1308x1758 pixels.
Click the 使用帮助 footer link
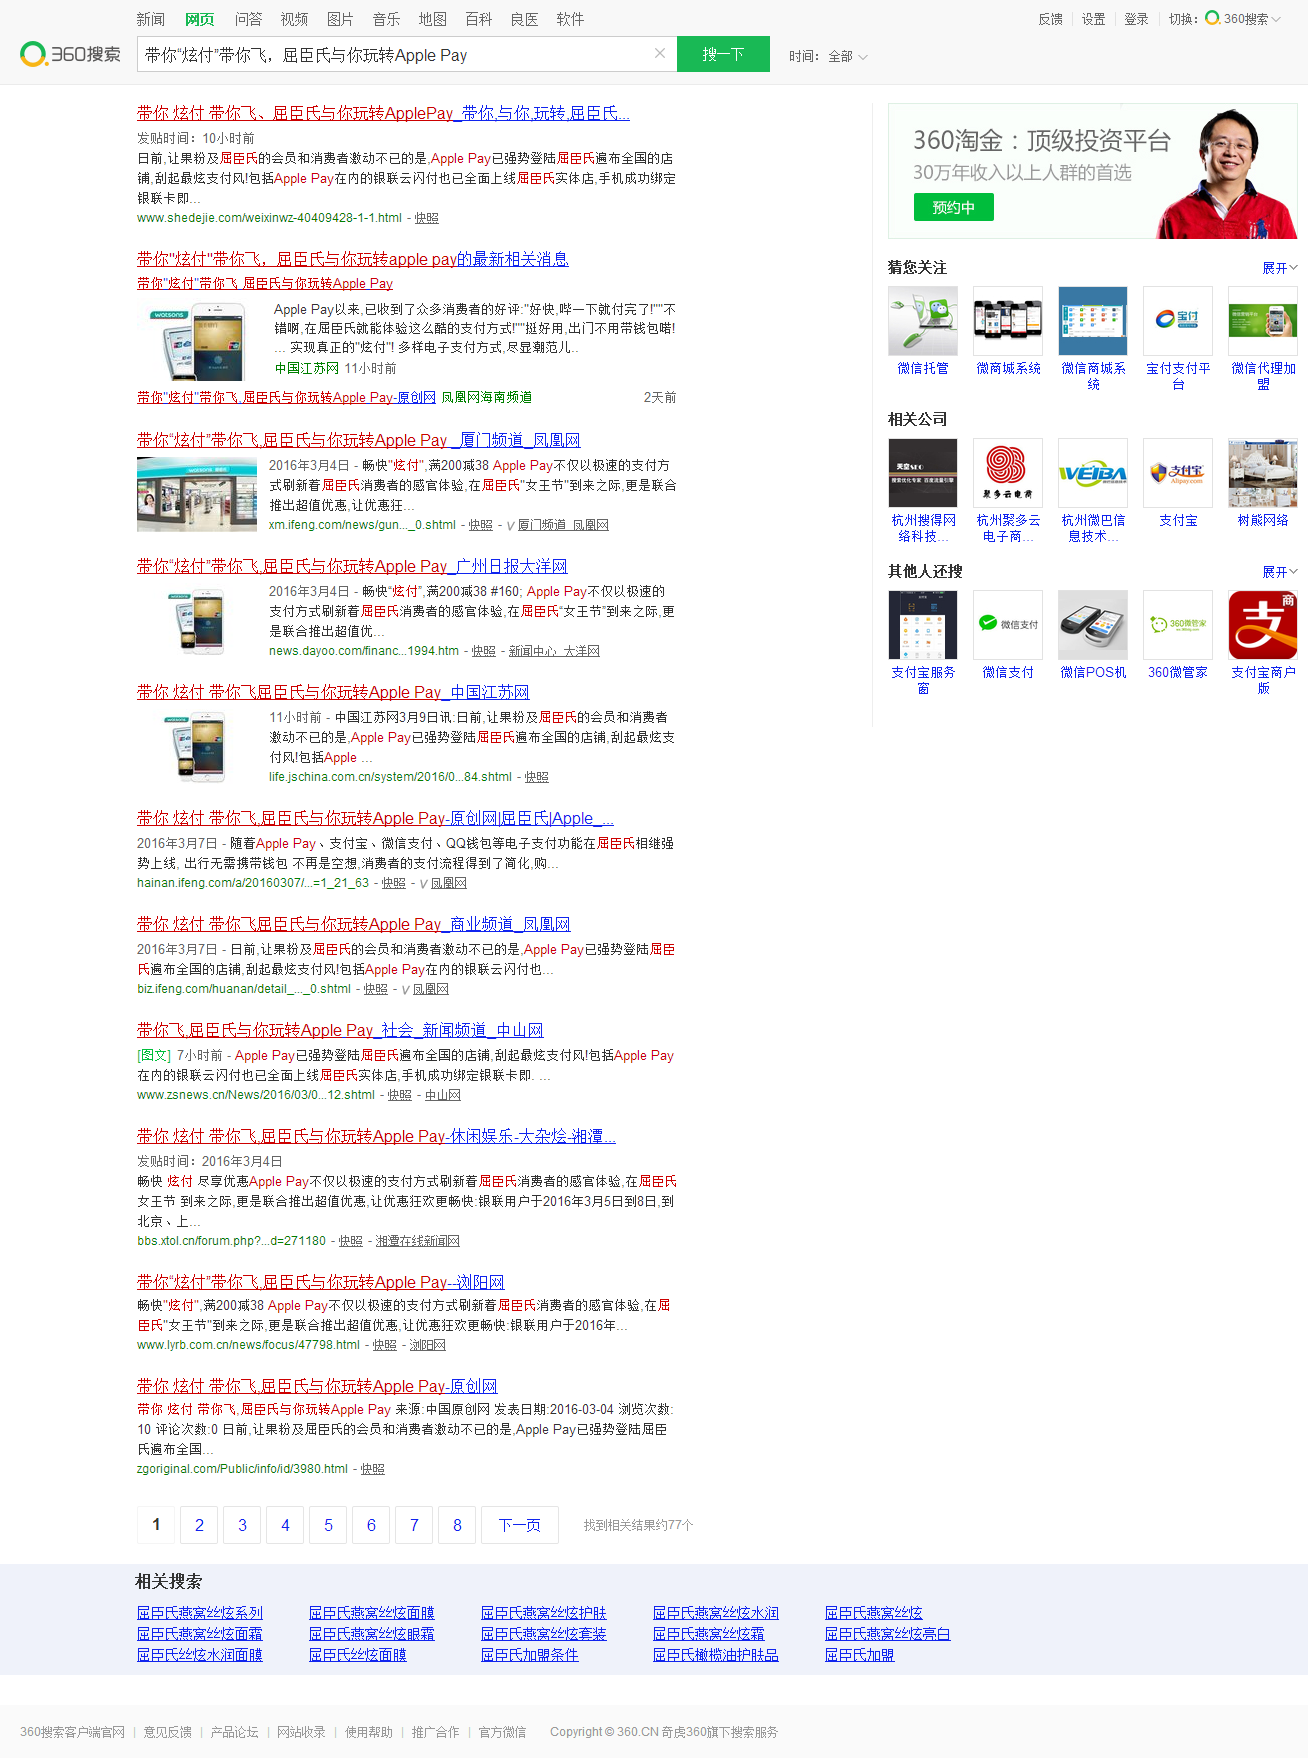369,1732
